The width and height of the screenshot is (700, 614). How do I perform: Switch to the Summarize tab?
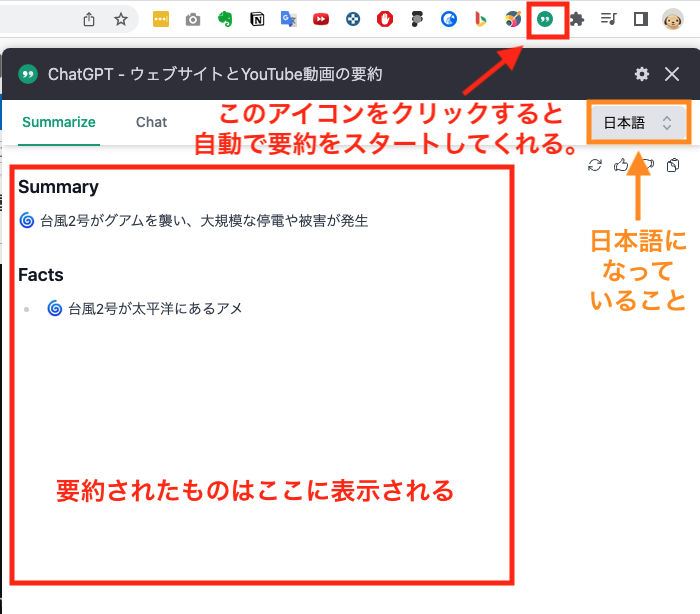59,122
